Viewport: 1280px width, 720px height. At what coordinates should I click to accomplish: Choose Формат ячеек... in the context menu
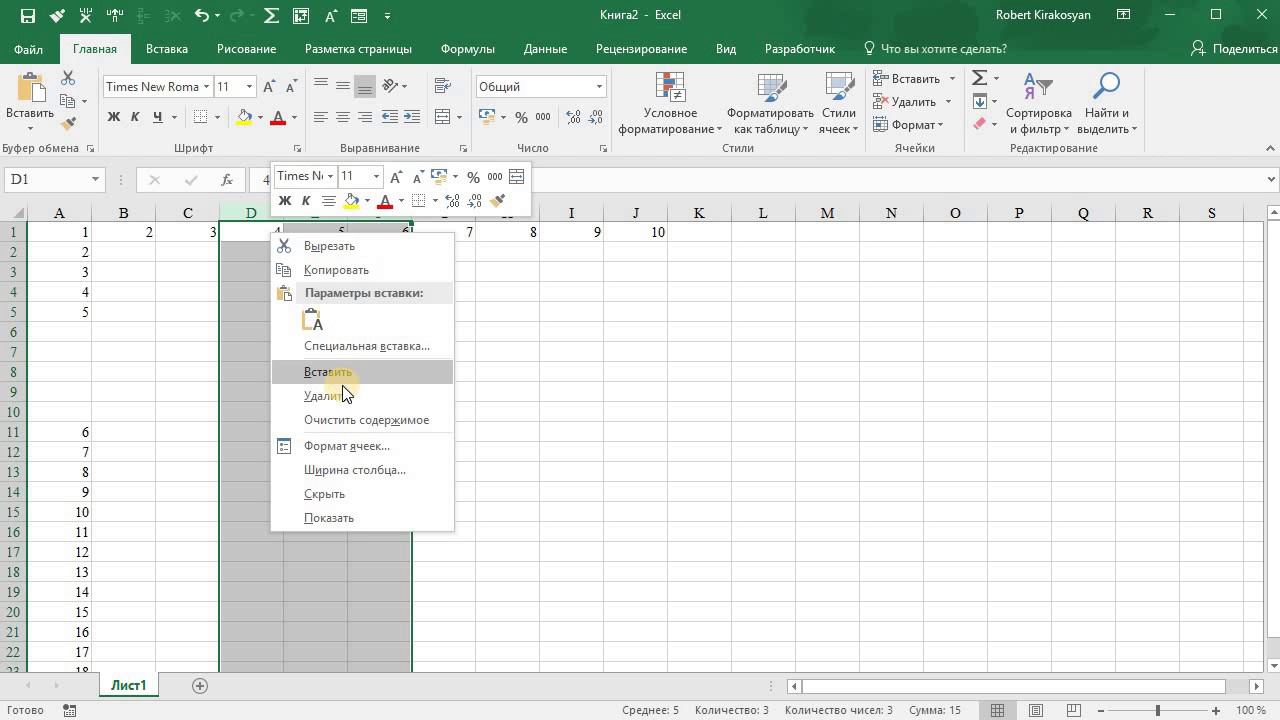click(x=362, y=446)
